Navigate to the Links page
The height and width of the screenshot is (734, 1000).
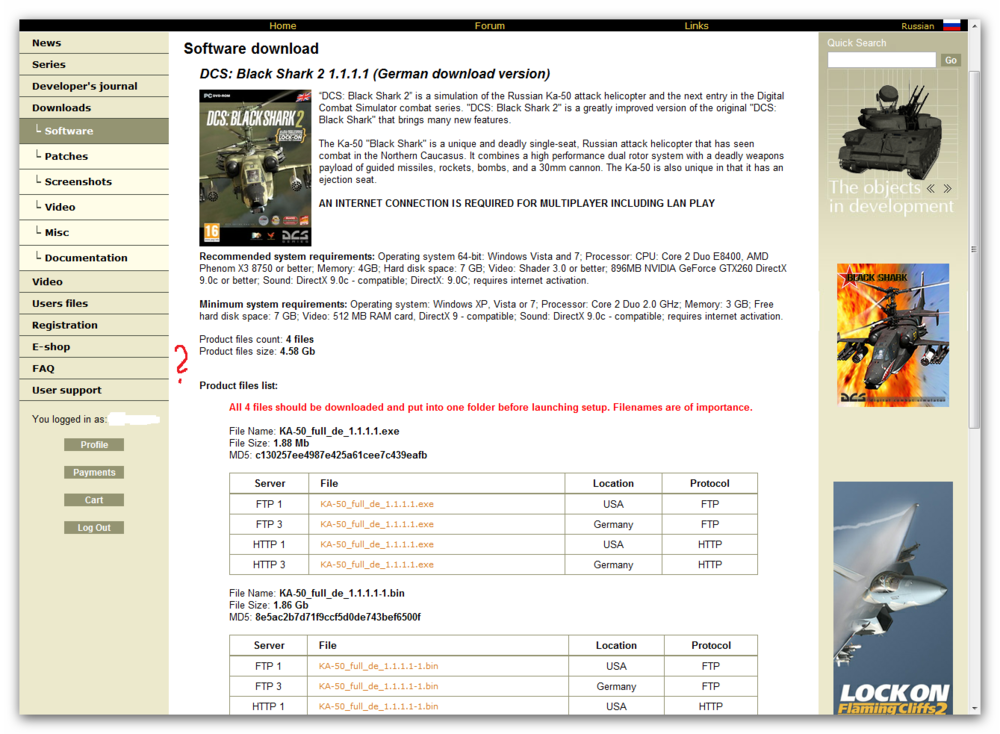[x=696, y=25]
